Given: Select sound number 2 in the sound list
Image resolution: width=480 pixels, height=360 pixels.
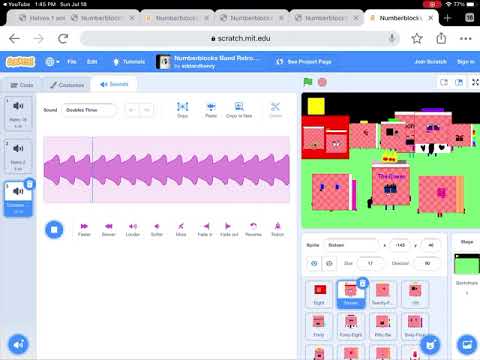Looking at the screenshot, I should (18, 156).
